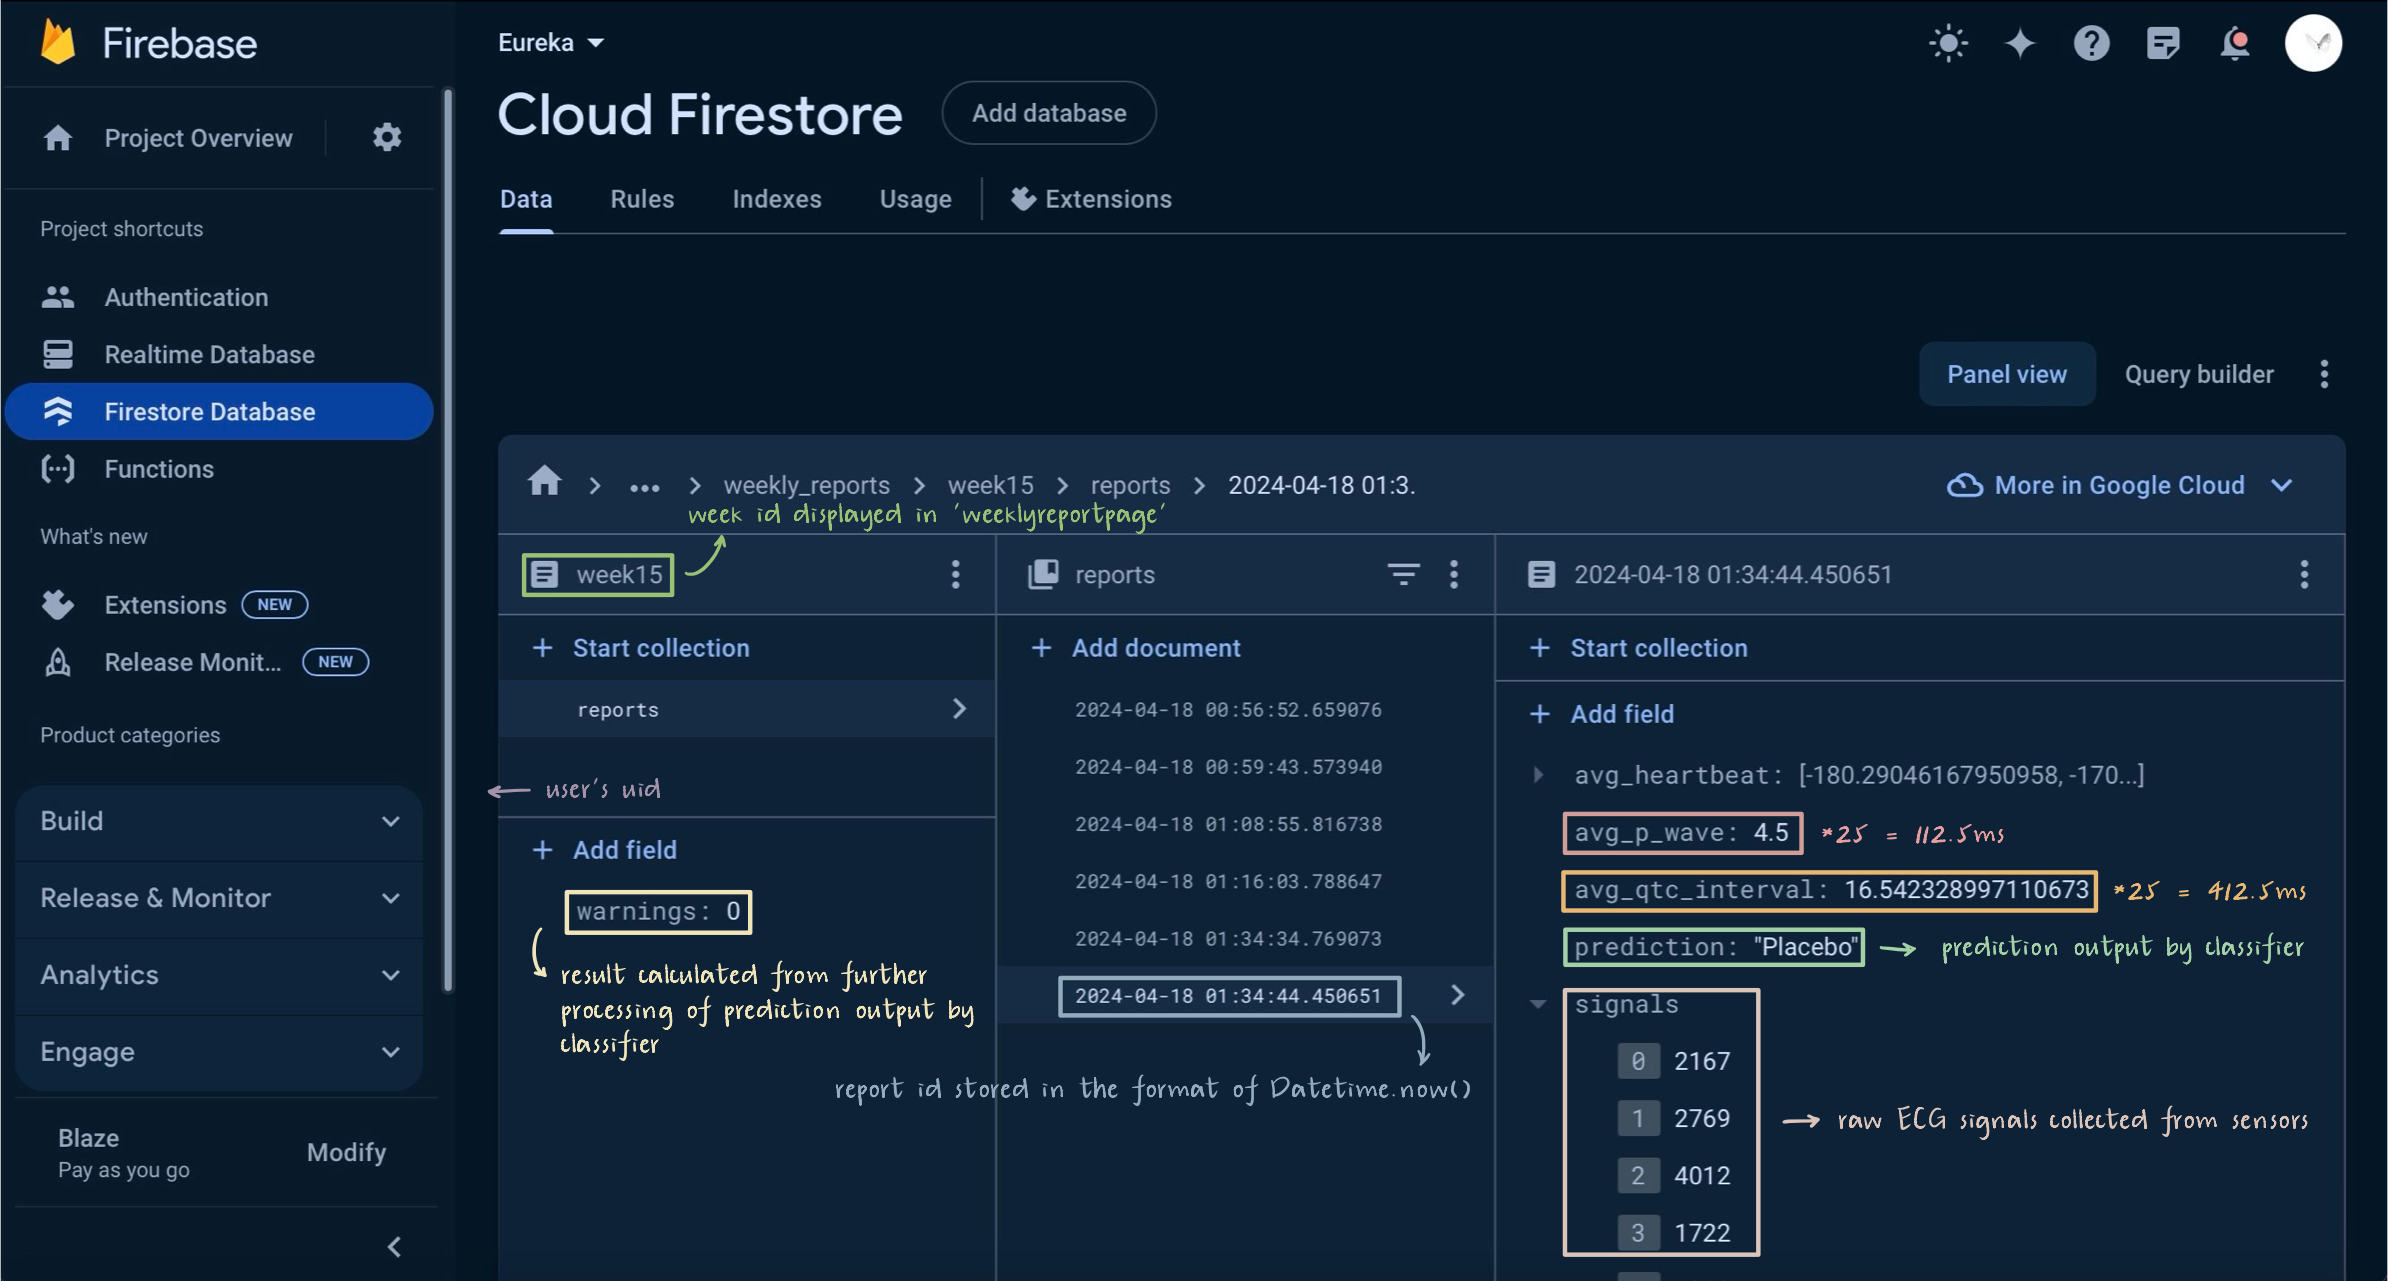
Task: Click the filter icon in reports column
Action: [x=1403, y=574]
